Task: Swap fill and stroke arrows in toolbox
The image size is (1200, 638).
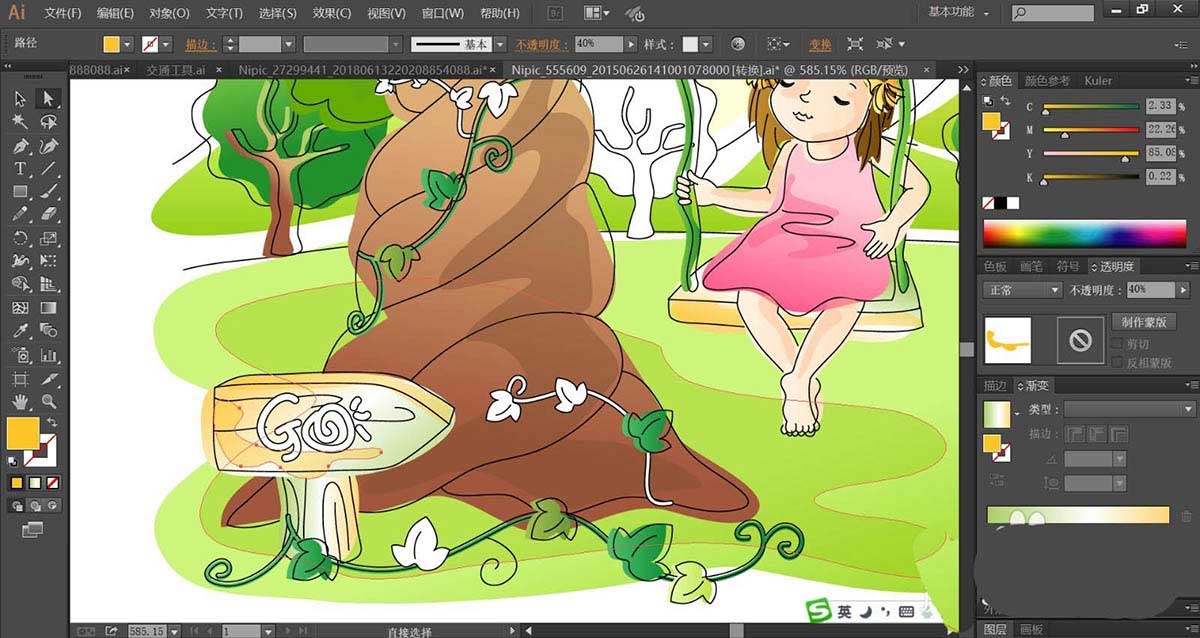Action: 50,424
